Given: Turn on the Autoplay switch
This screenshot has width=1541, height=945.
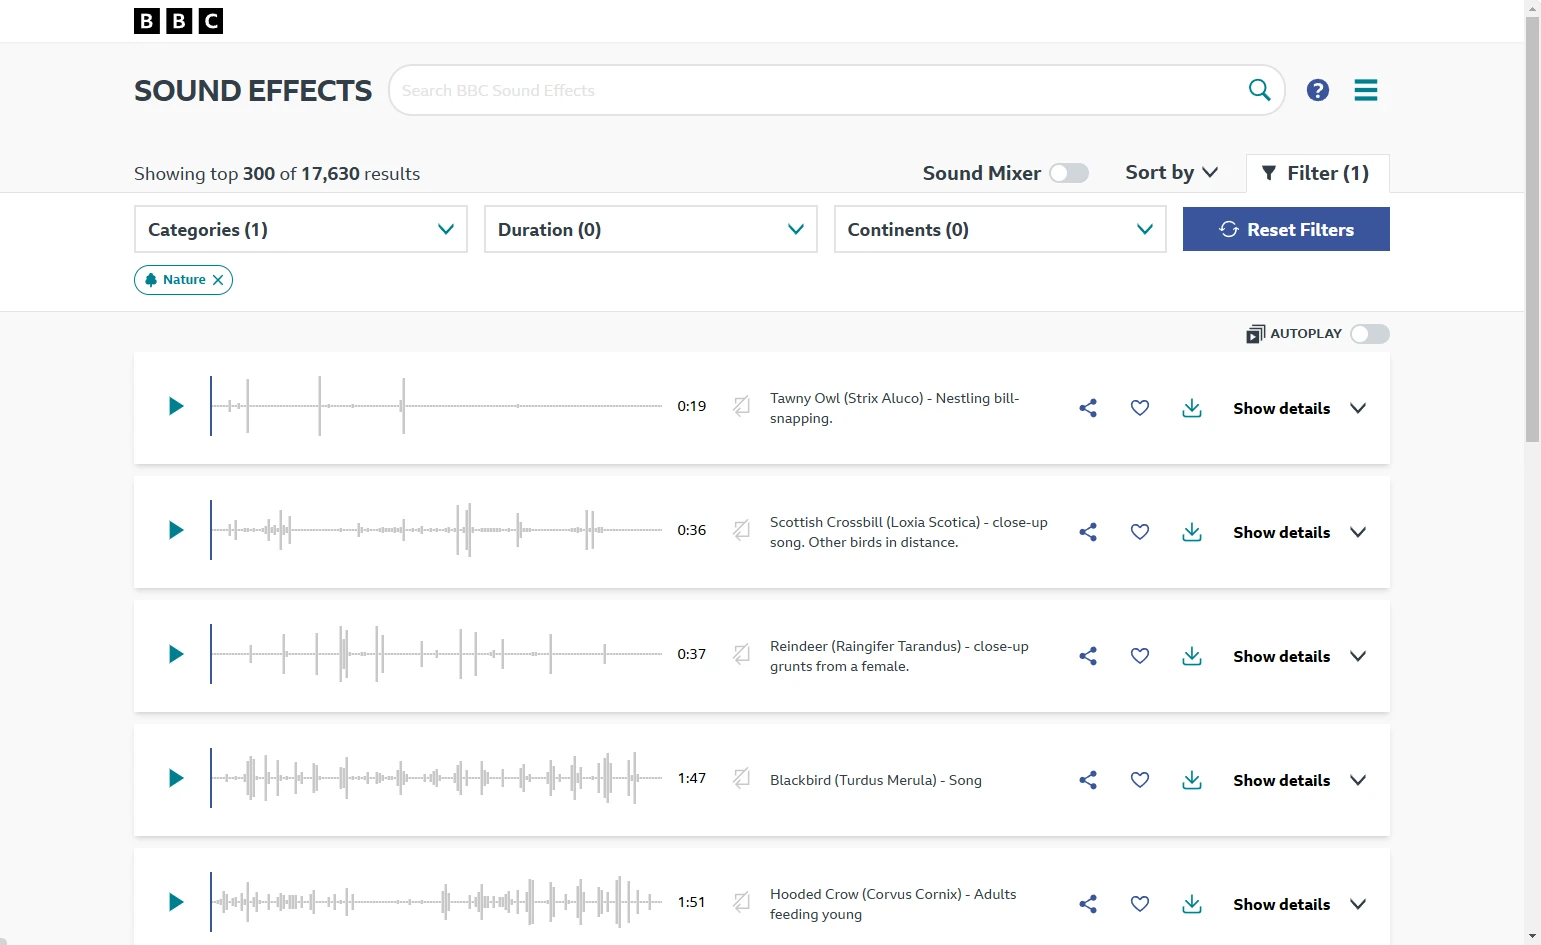Looking at the screenshot, I should click(x=1369, y=334).
